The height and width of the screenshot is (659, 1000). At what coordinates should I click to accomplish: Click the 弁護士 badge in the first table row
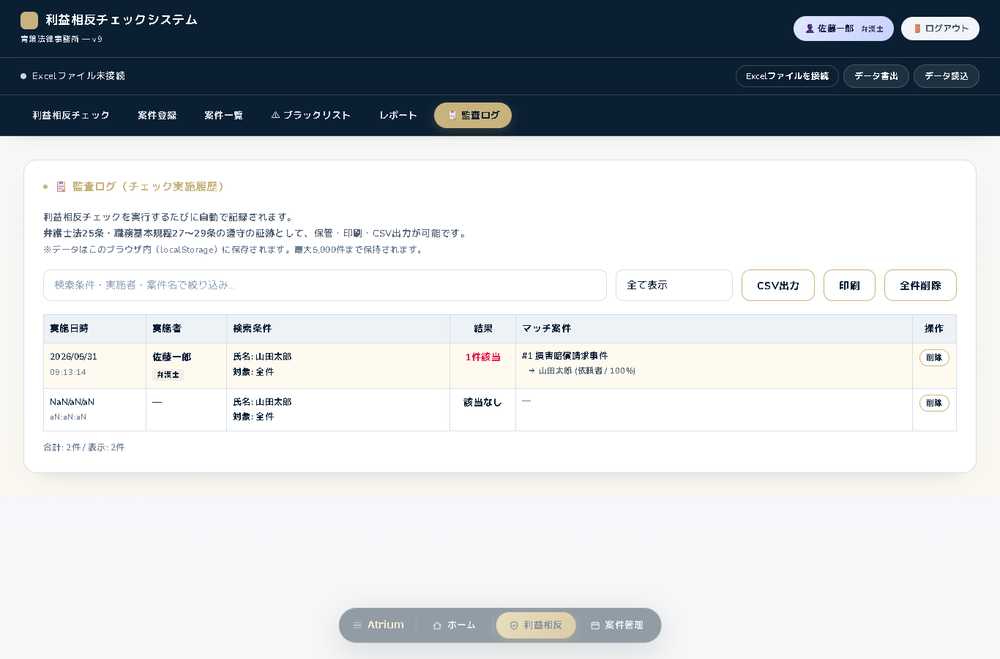point(168,375)
